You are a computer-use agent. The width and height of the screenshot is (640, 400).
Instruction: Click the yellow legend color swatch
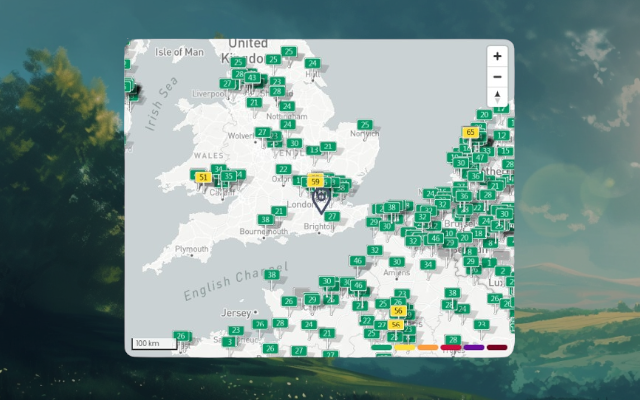click(x=404, y=347)
